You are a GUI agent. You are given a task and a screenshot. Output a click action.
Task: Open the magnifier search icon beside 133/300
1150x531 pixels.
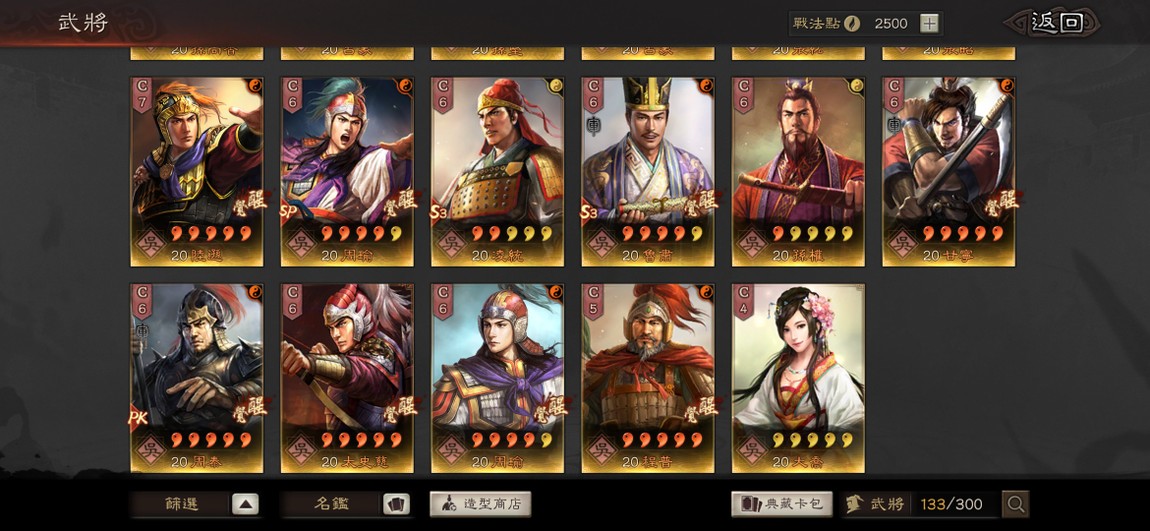(x=1016, y=504)
